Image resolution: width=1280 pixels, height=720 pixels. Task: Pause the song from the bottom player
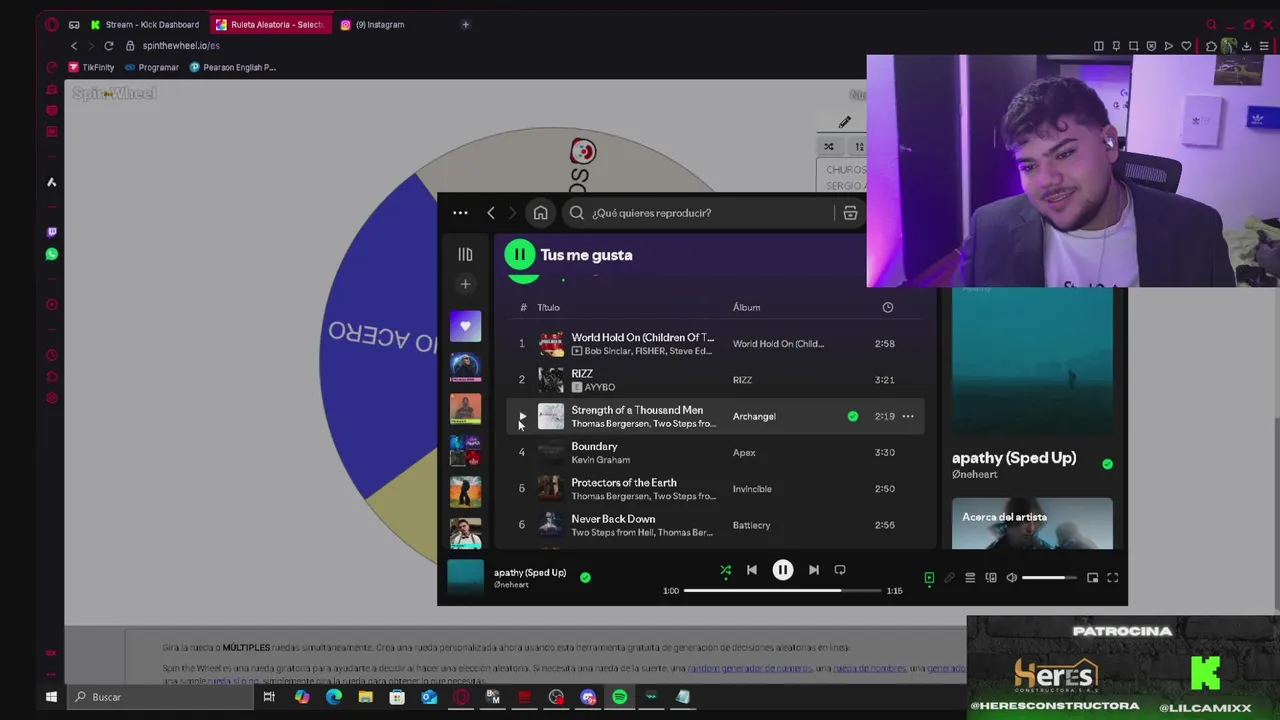[x=783, y=570]
